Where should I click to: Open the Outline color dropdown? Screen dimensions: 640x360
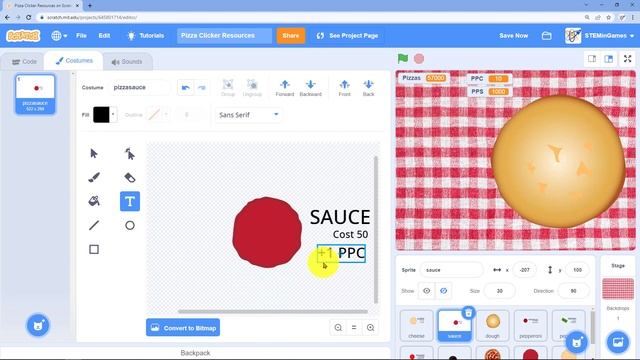point(166,115)
